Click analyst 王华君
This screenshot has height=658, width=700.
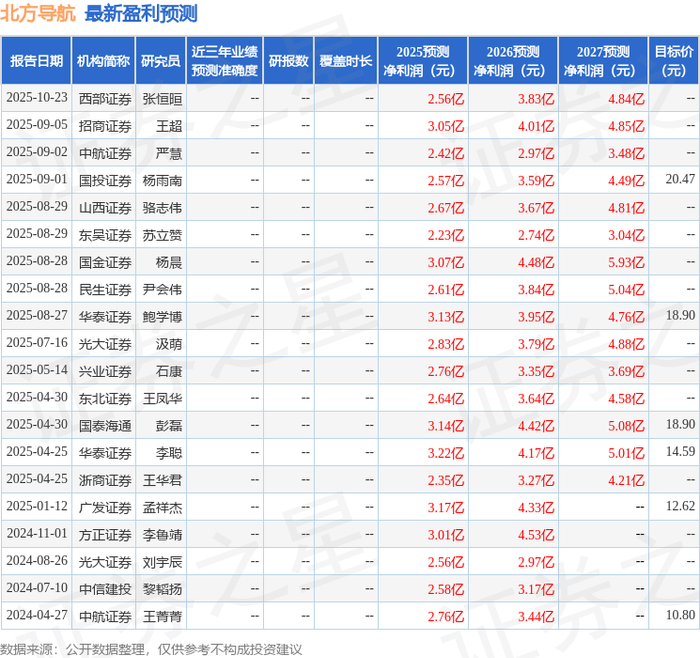point(162,480)
